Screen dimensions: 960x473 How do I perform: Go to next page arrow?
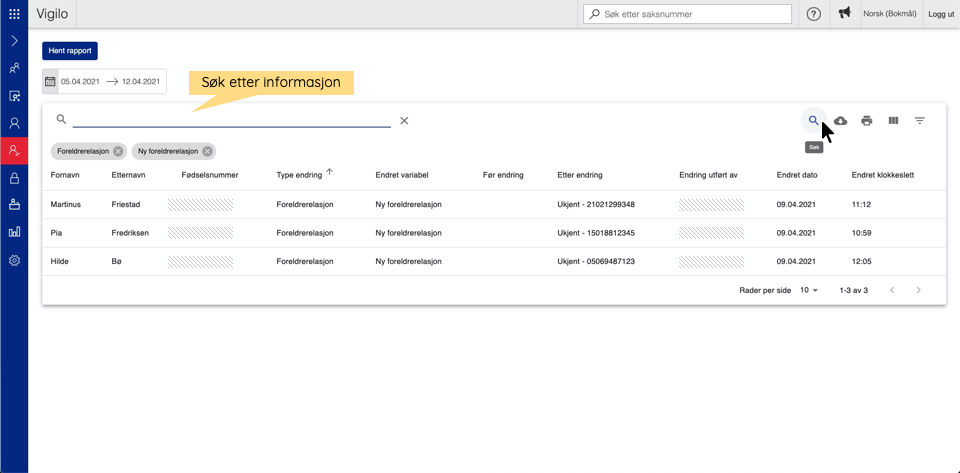click(918, 290)
